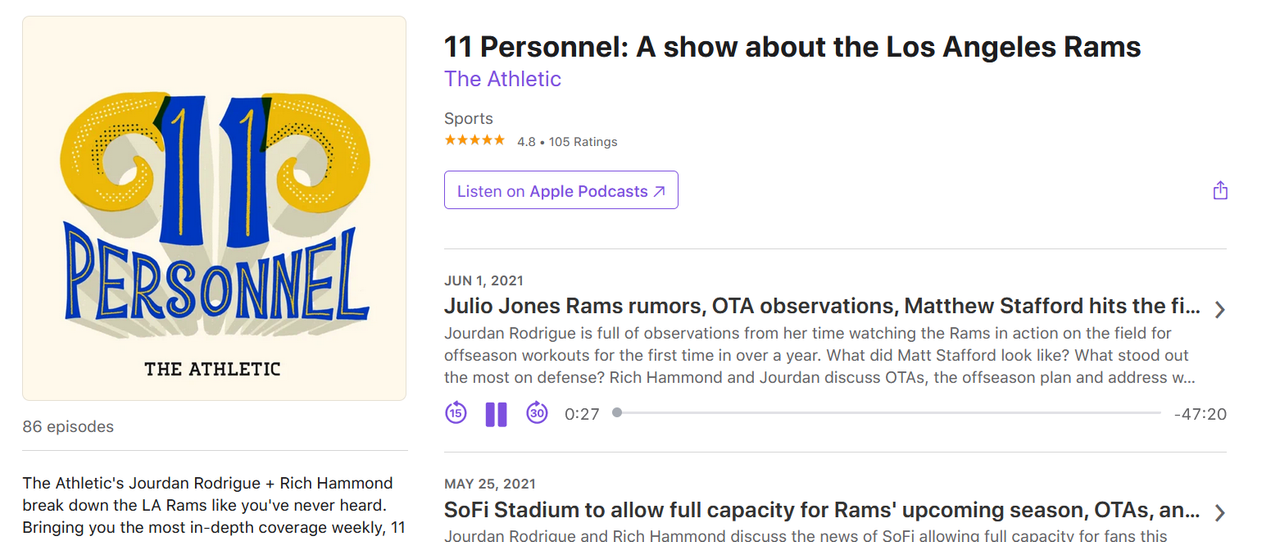1280x542 pixels.
Task: Expand the Julio Jones Rams rumors episode chevron
Action: coord(1219,309)
